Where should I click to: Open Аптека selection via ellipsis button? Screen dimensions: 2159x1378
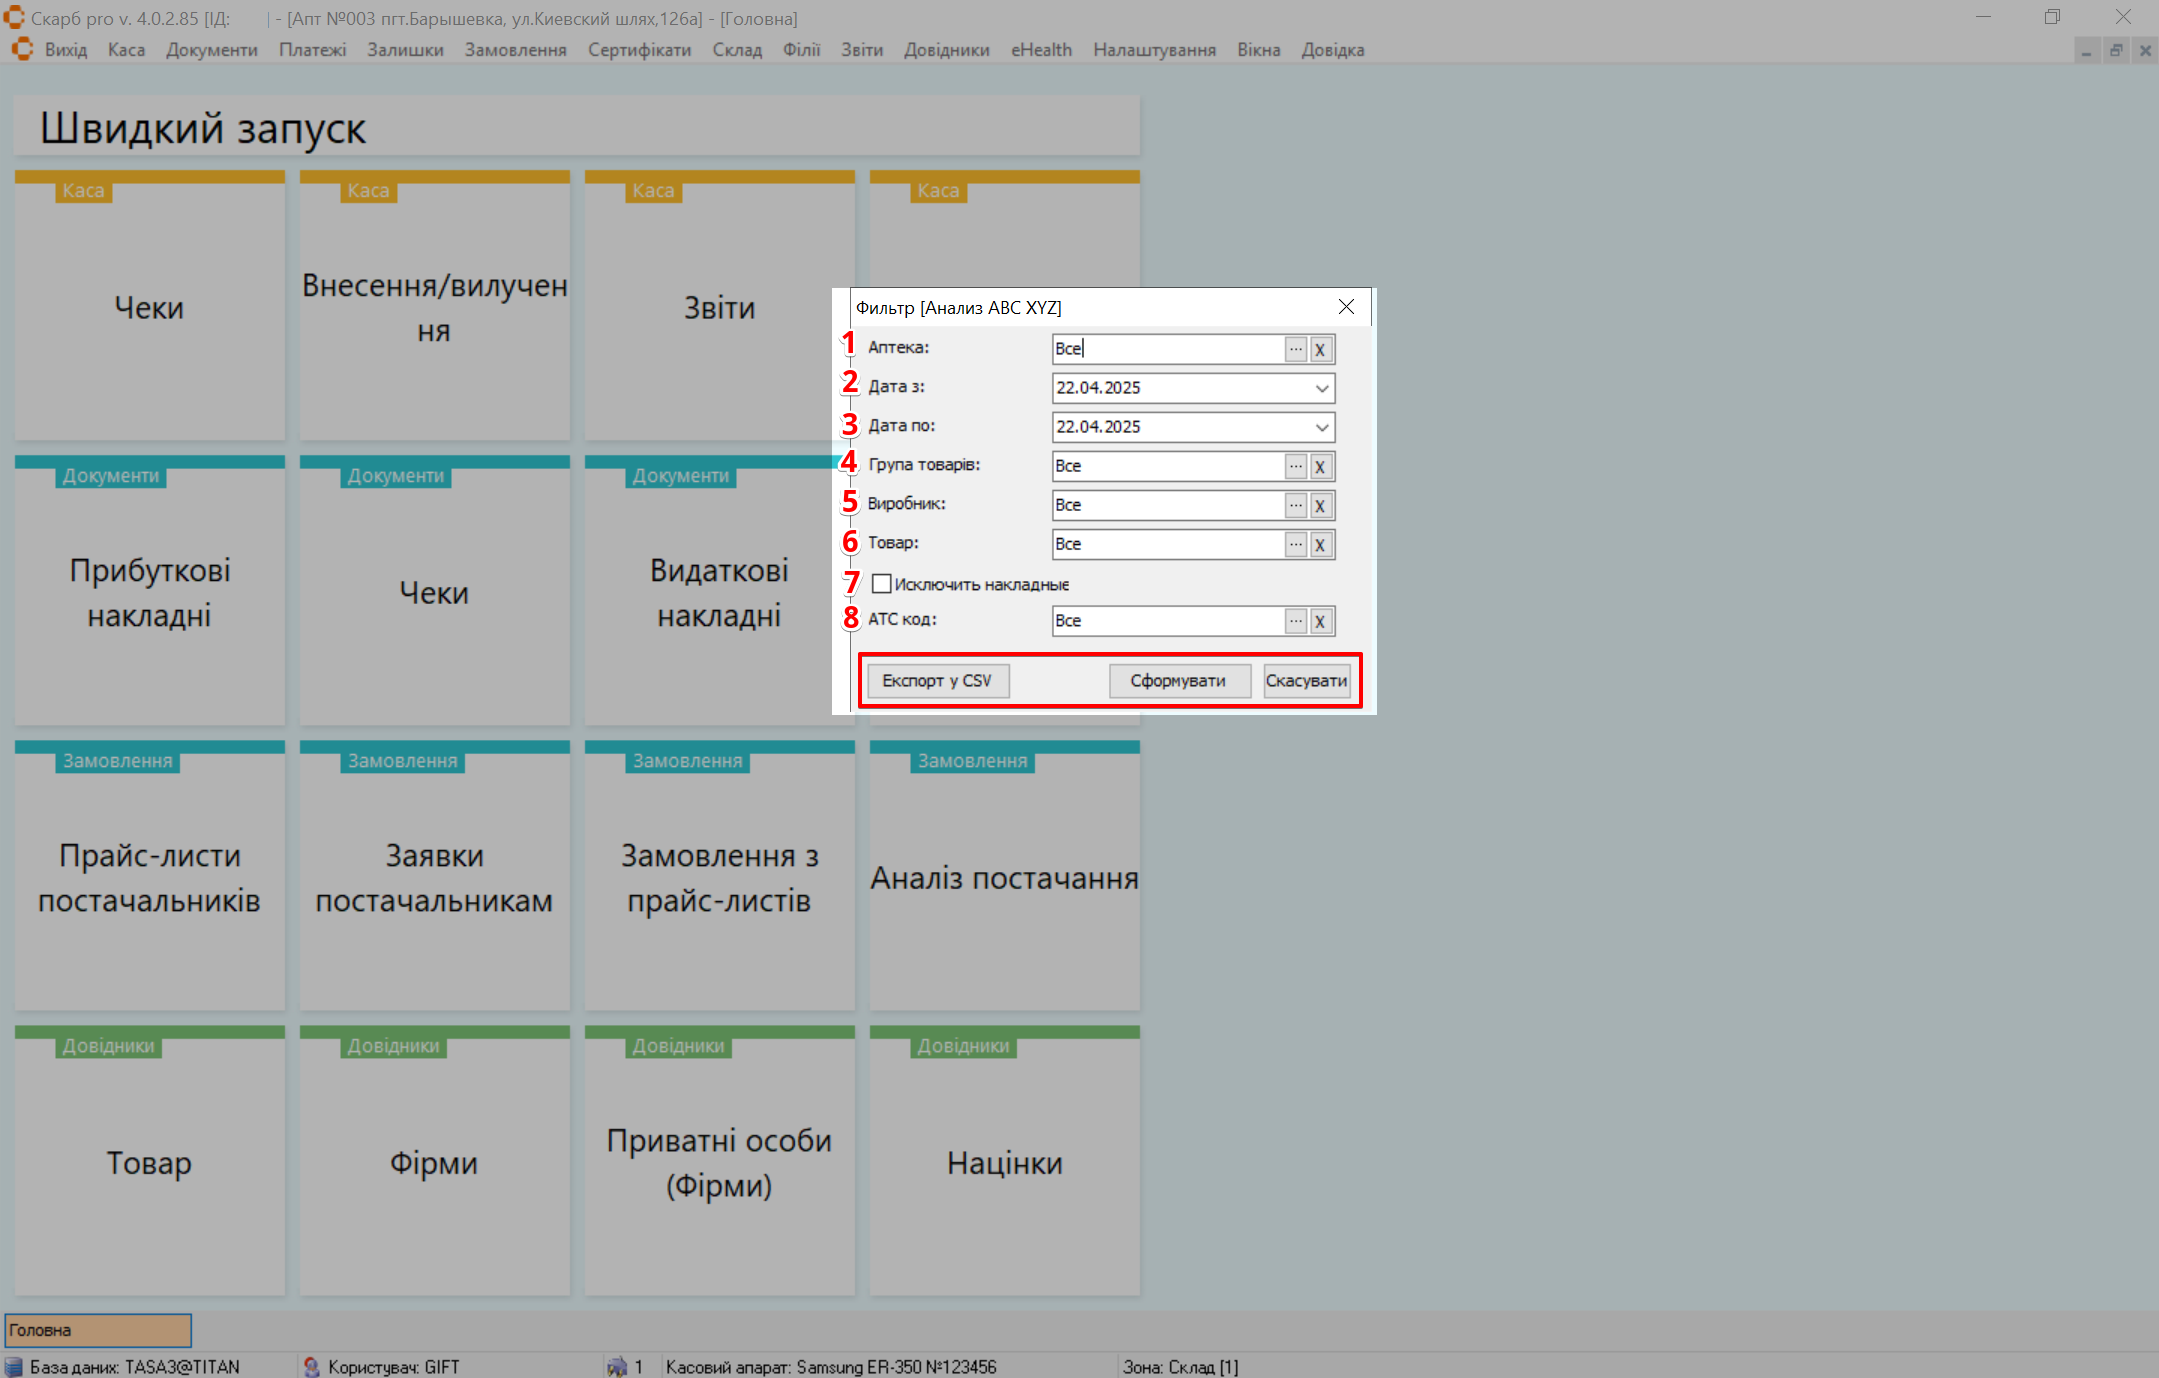pos(1296,349)
